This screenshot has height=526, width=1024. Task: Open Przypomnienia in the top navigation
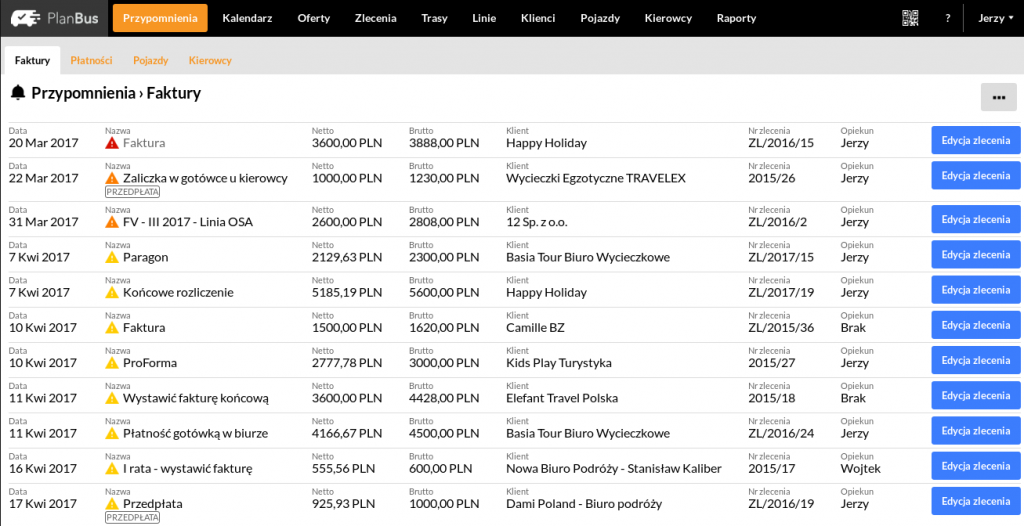click(160, 18)
